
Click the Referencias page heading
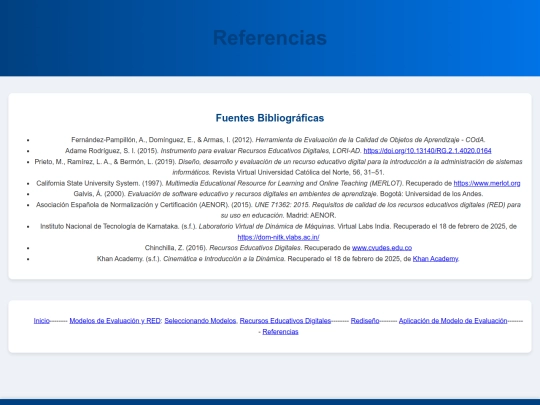pos(270,38)
